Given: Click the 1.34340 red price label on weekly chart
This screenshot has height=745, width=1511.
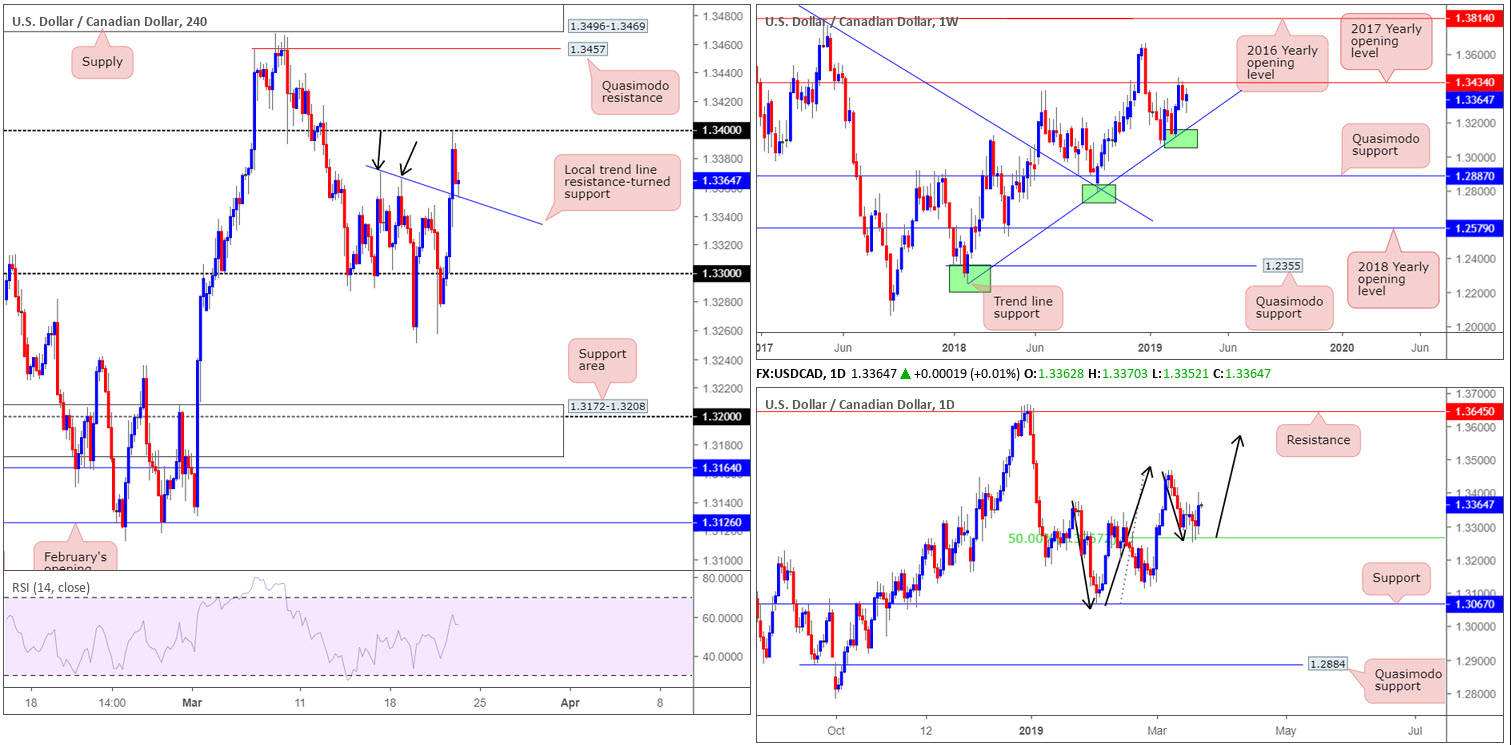Looking at the screenshot, I should (x=1474, y=83).
